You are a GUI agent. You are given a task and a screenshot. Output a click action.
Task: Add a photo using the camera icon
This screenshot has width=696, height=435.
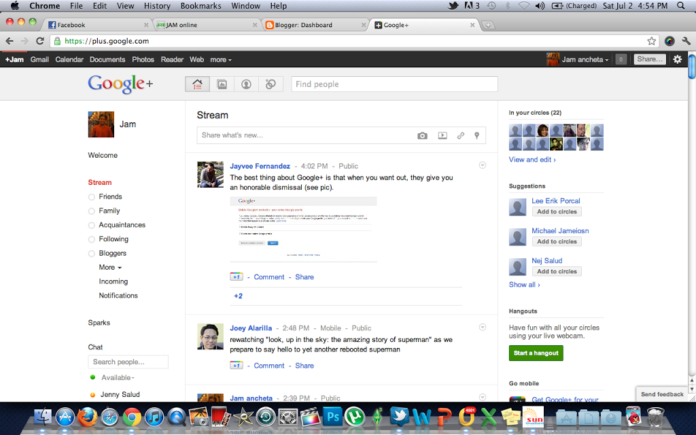pyautogui.click(x=422, y=135)
